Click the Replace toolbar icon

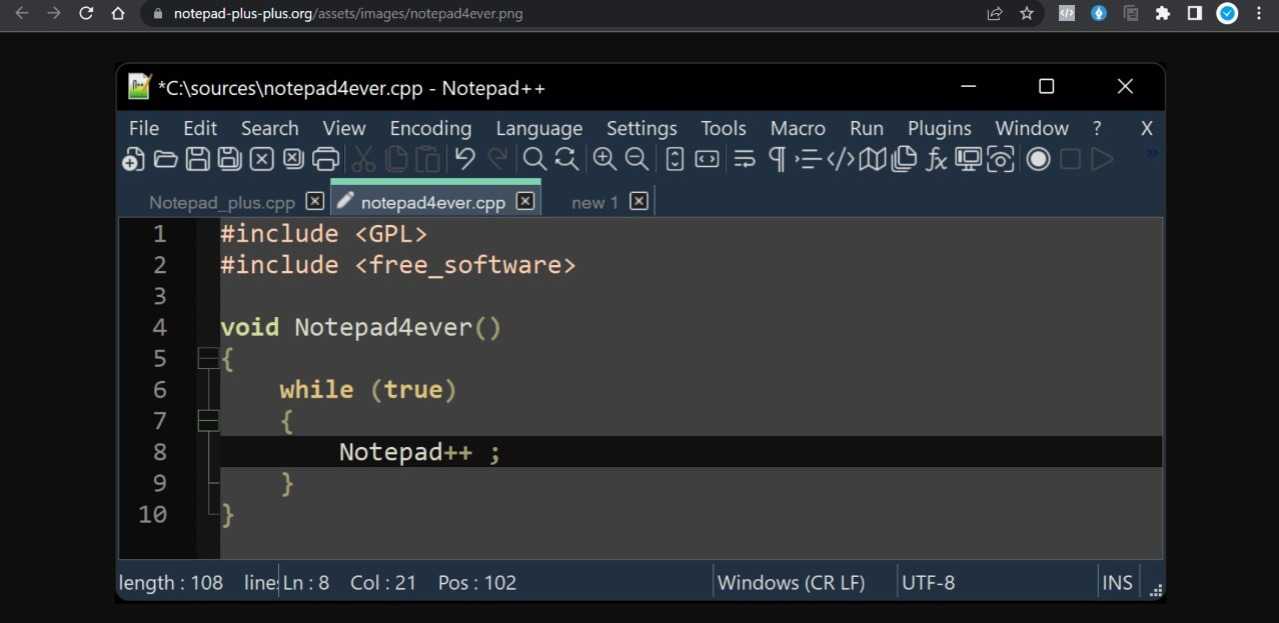[567, 159]
